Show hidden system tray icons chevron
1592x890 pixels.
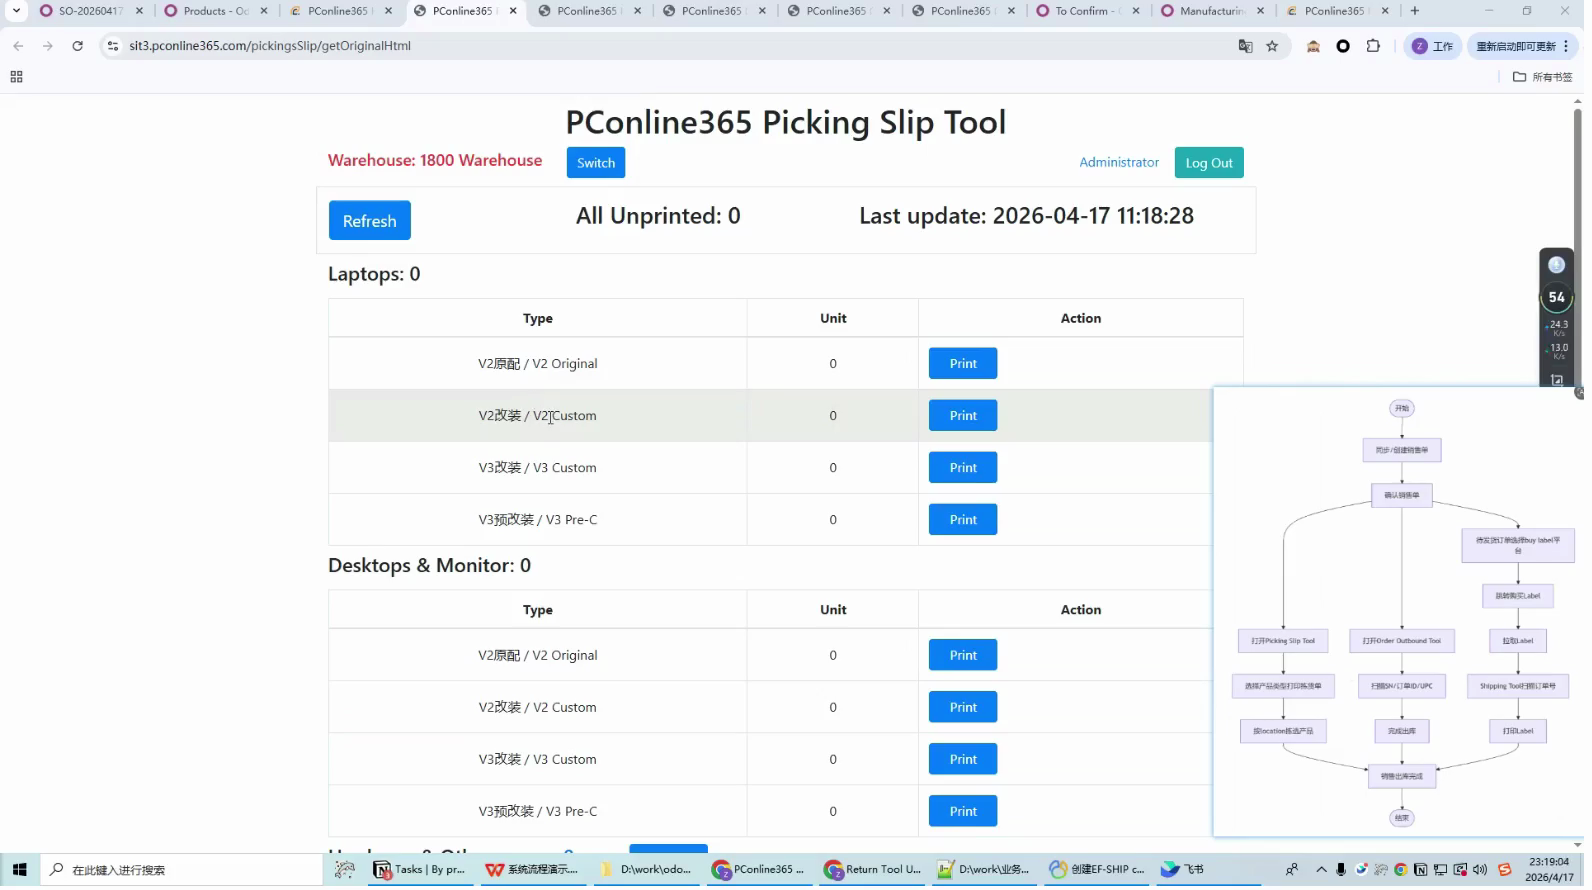1321,869
